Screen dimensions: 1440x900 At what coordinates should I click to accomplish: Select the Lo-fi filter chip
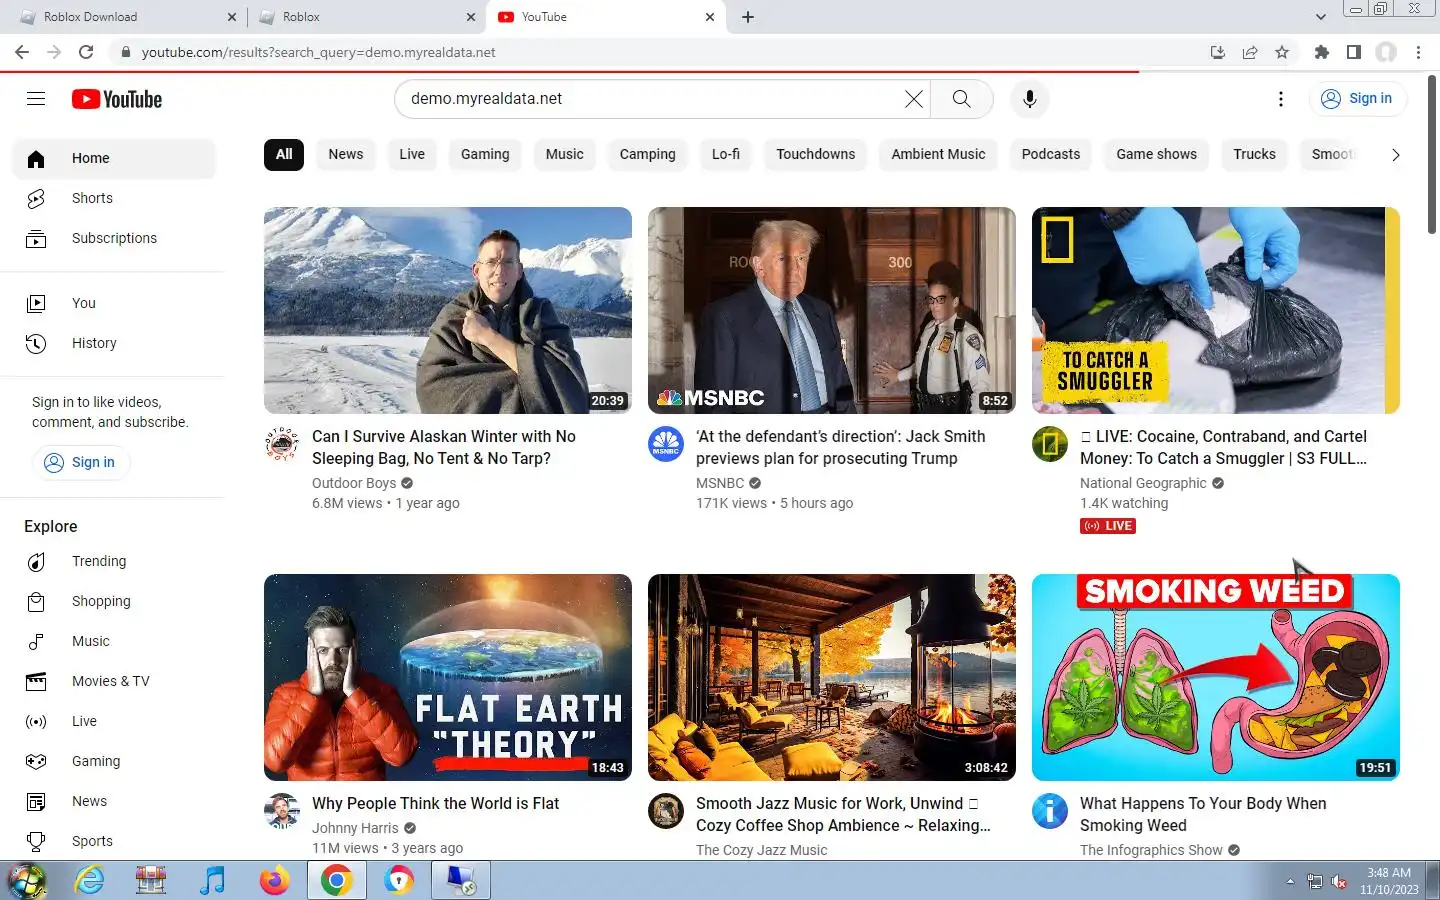pos(726,154)
